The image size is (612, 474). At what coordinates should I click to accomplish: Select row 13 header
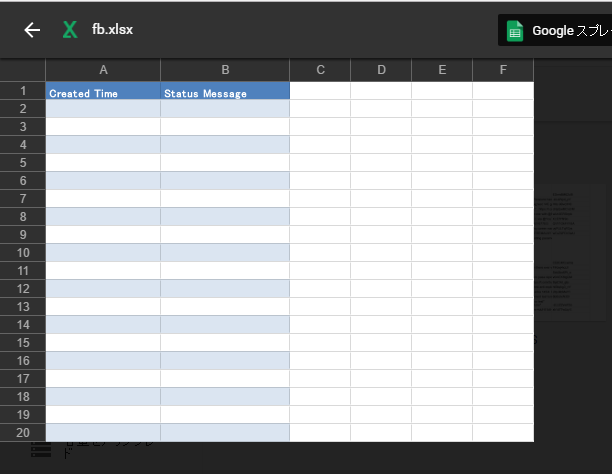[x=23, y=306]
